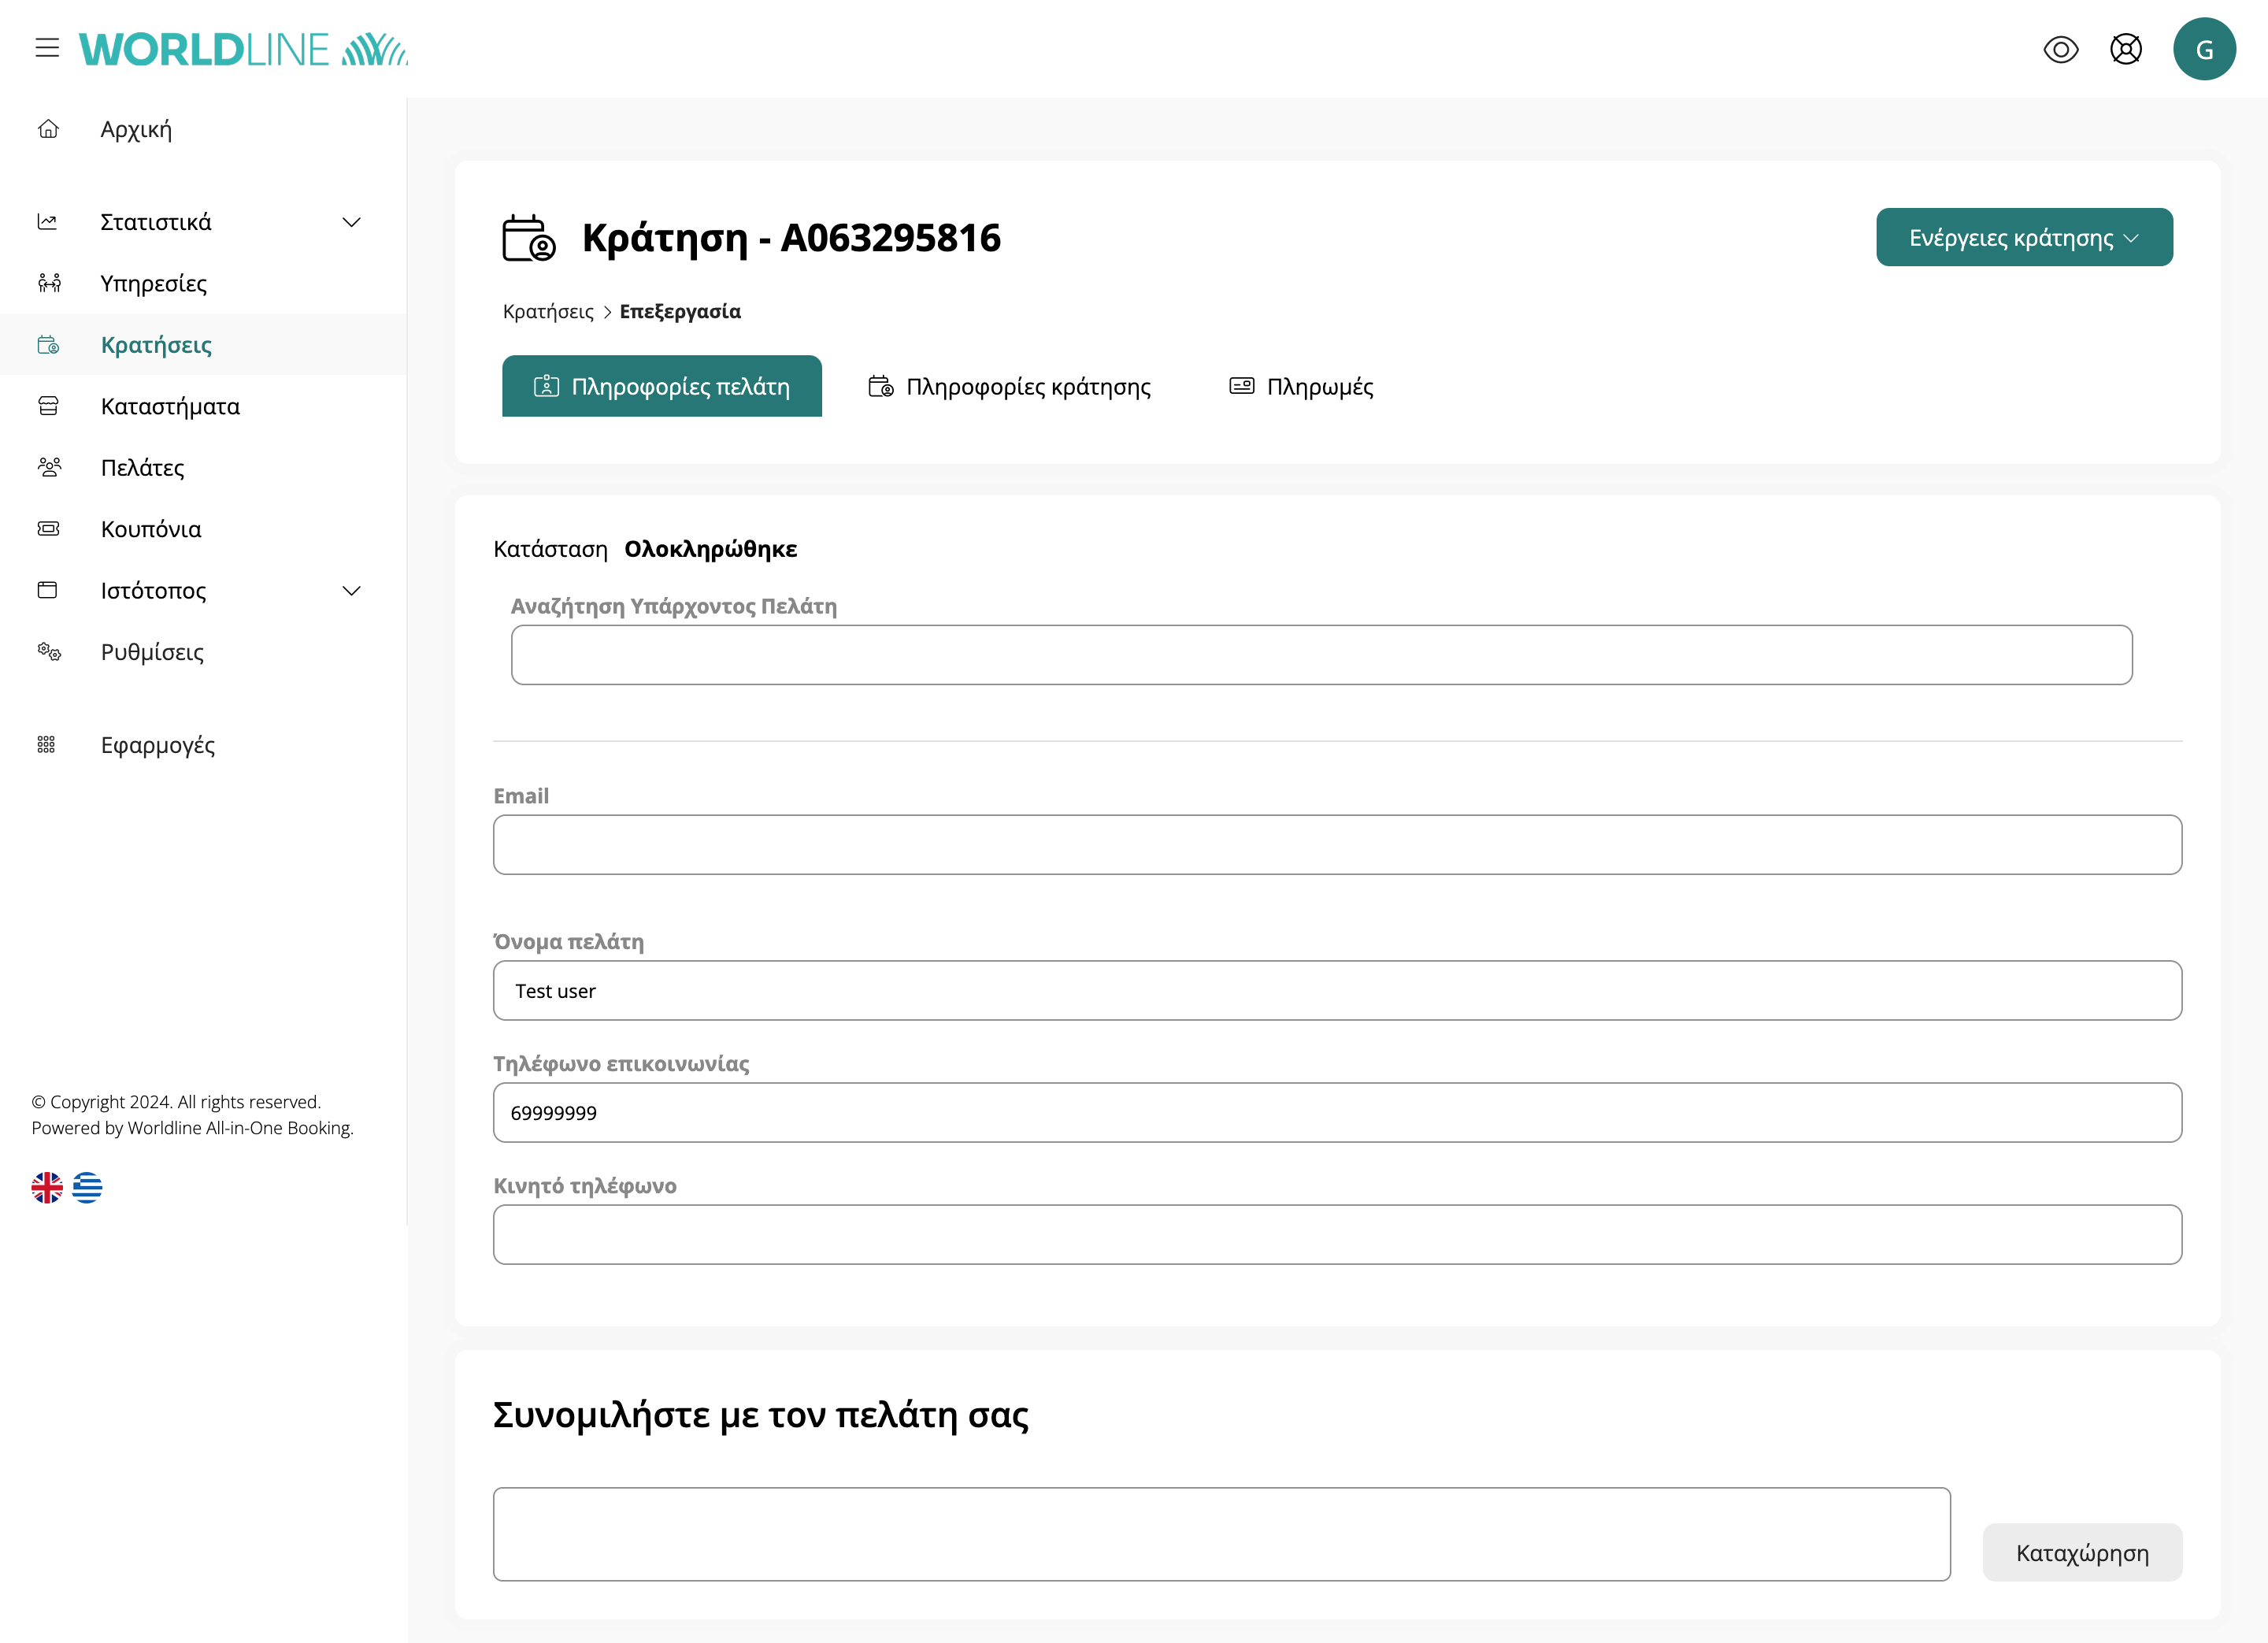Screen dimensions: 2268x1643
Task: Click the Εφαρμογές grid icon
Action: (46, 745)
